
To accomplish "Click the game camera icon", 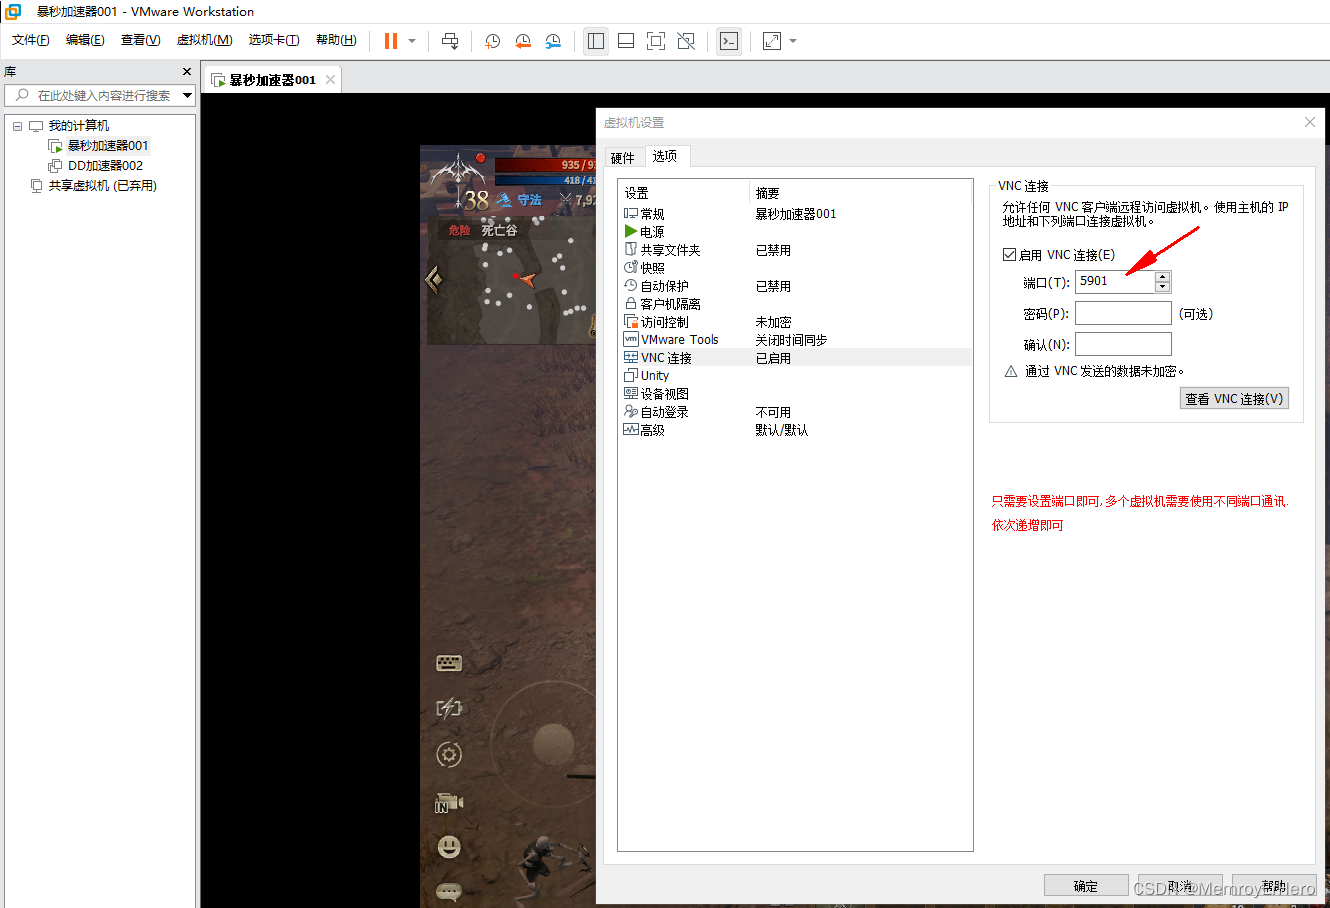I will tap(449, 803).
